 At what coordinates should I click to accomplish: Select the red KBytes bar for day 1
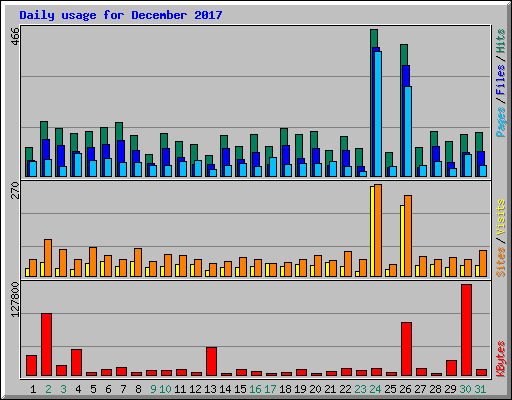pos(31,365)
